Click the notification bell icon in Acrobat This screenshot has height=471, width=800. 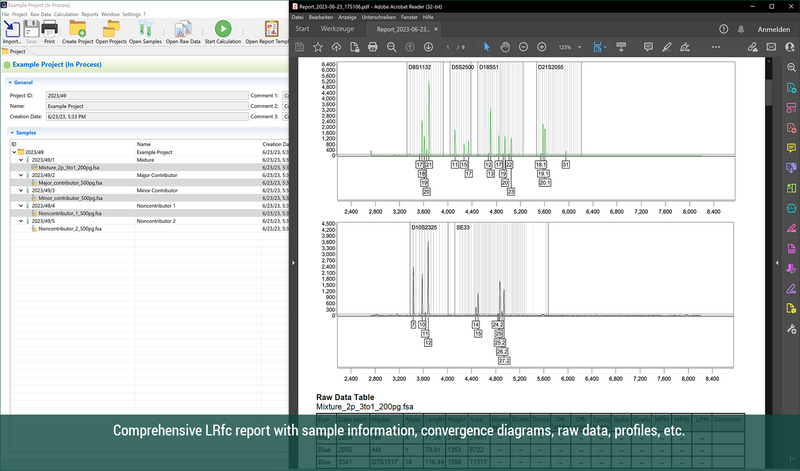click(741, 29)
